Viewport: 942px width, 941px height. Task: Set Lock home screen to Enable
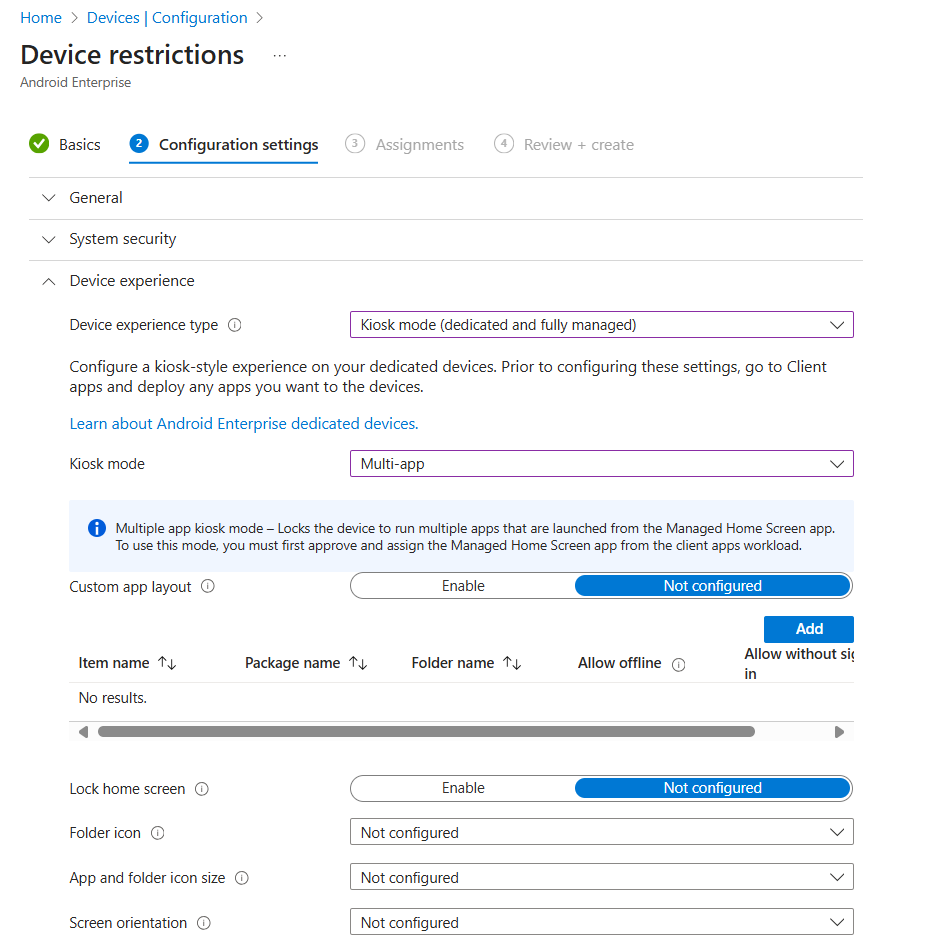(463, 788)
